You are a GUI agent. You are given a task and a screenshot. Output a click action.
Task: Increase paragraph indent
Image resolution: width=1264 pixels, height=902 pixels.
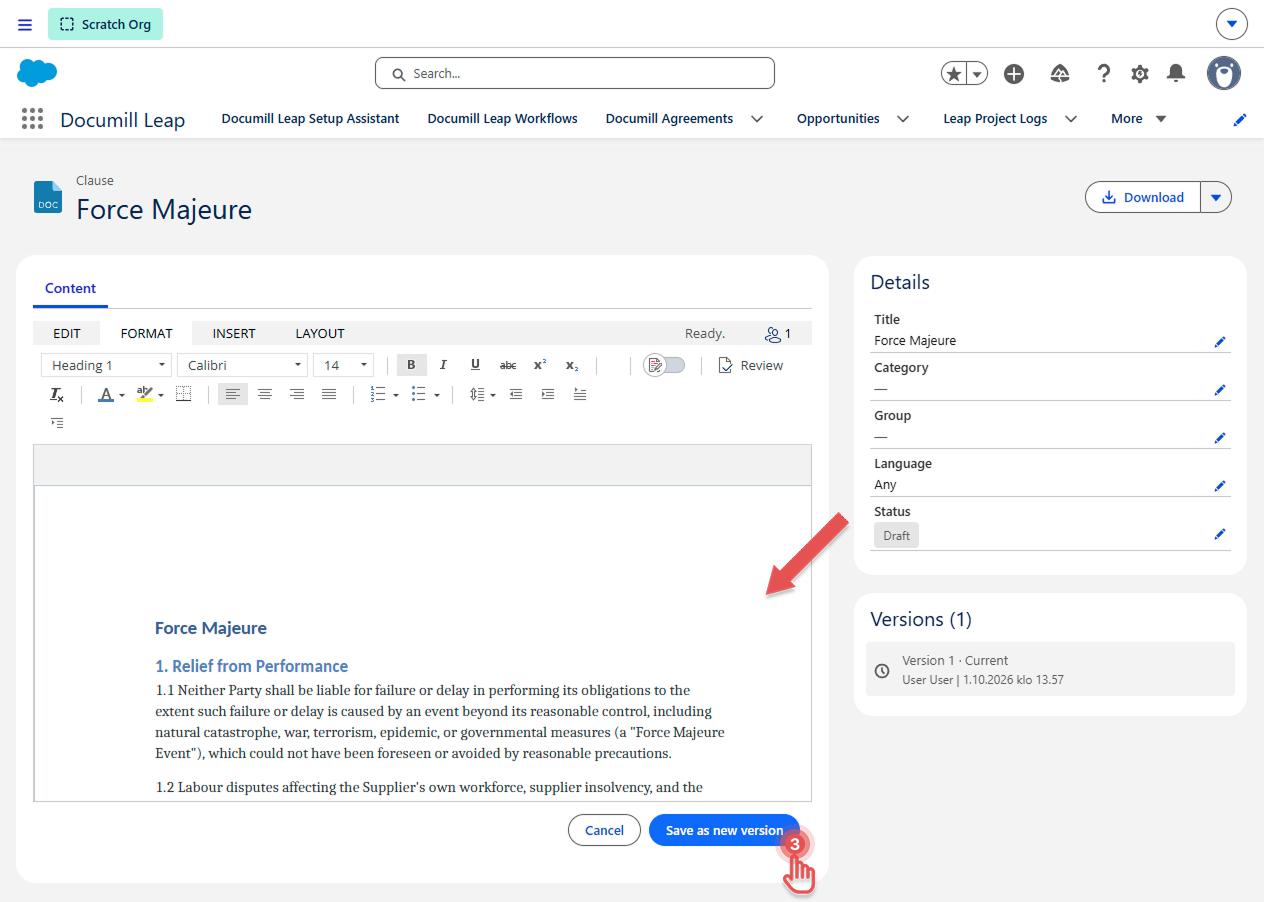click(548, 394)
